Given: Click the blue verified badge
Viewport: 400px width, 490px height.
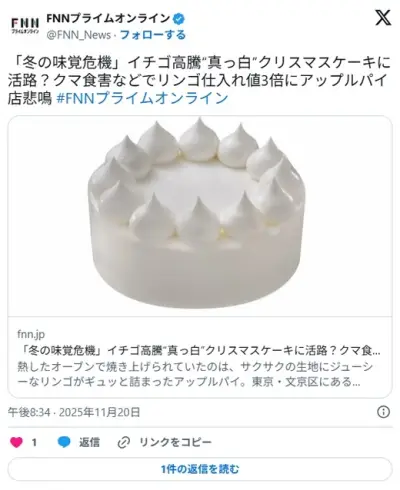Looking at the screenshot, I should pos(179,19).
